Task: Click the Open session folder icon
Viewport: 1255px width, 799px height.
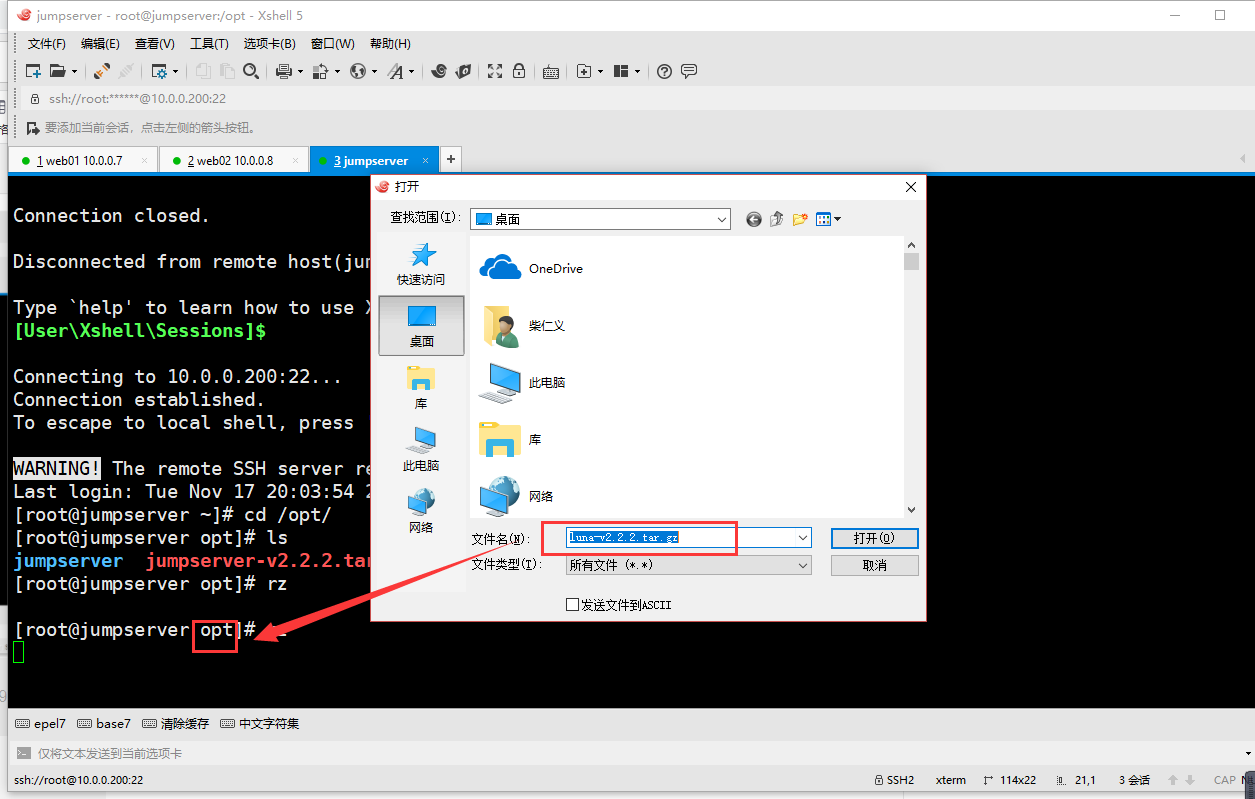Action: (x=57, y=71)
